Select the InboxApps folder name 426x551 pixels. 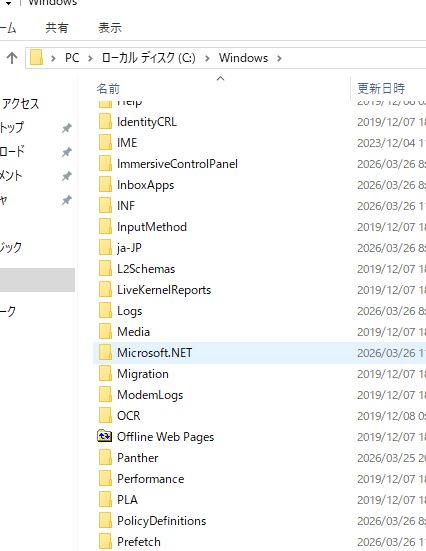pos(146,185)
